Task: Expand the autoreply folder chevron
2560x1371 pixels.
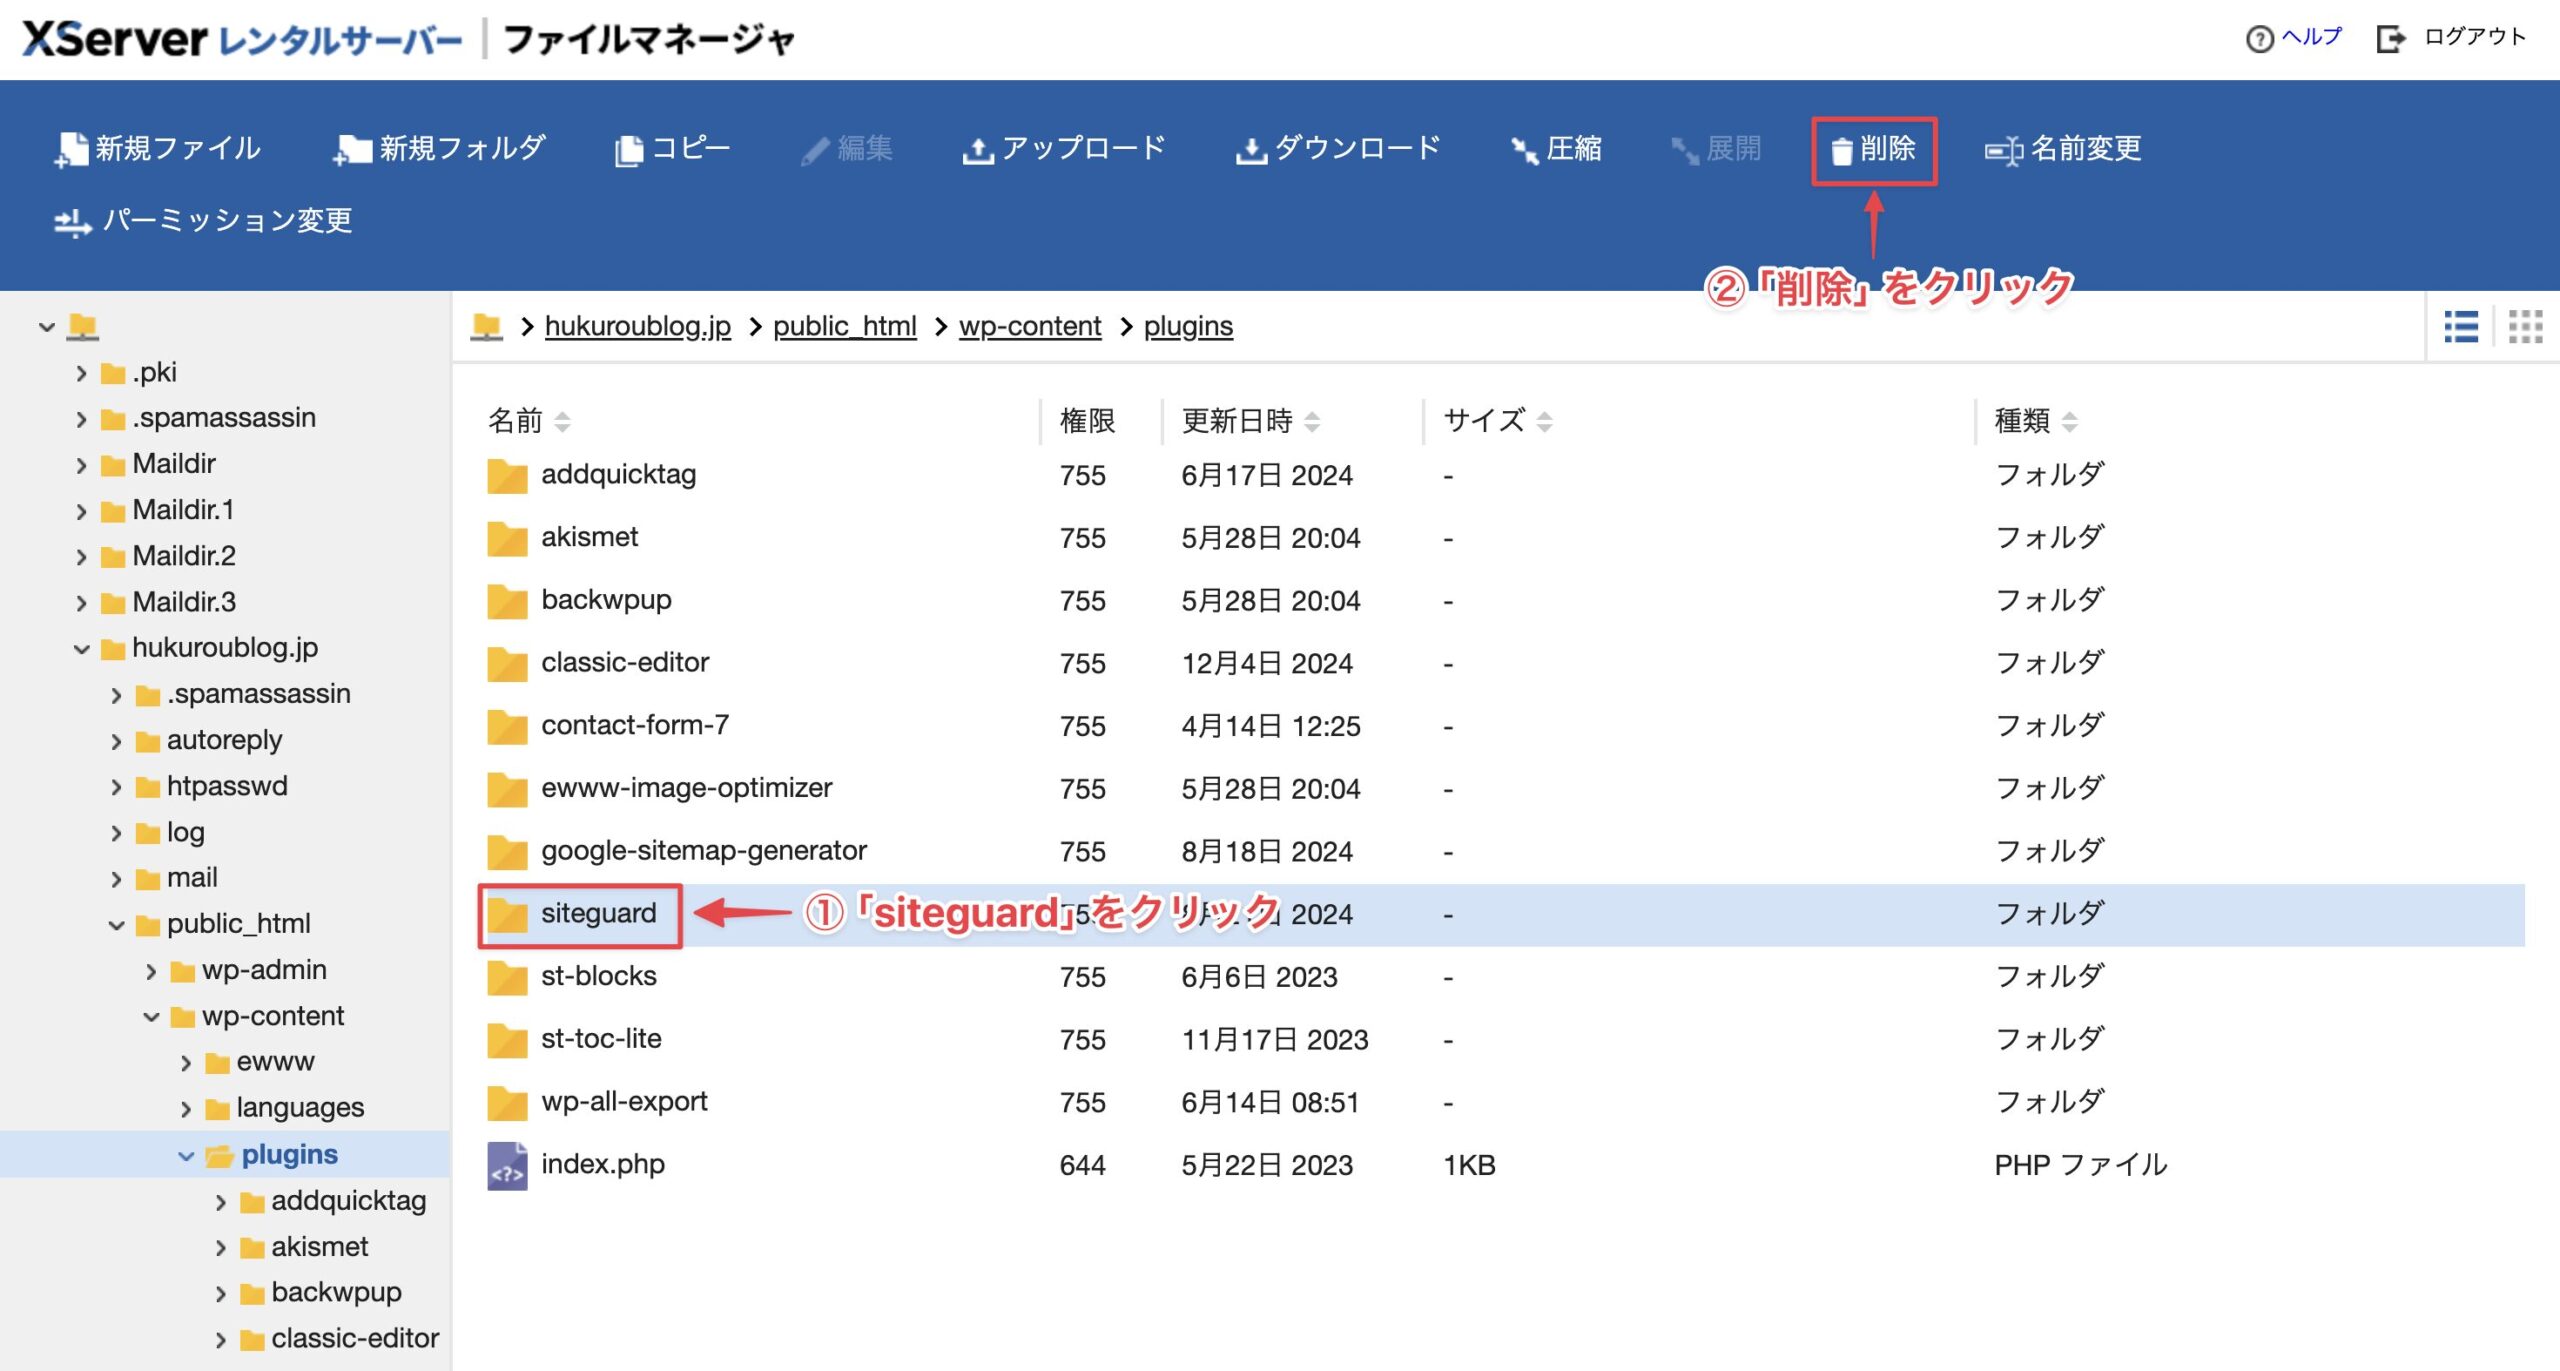Action: 116,741
